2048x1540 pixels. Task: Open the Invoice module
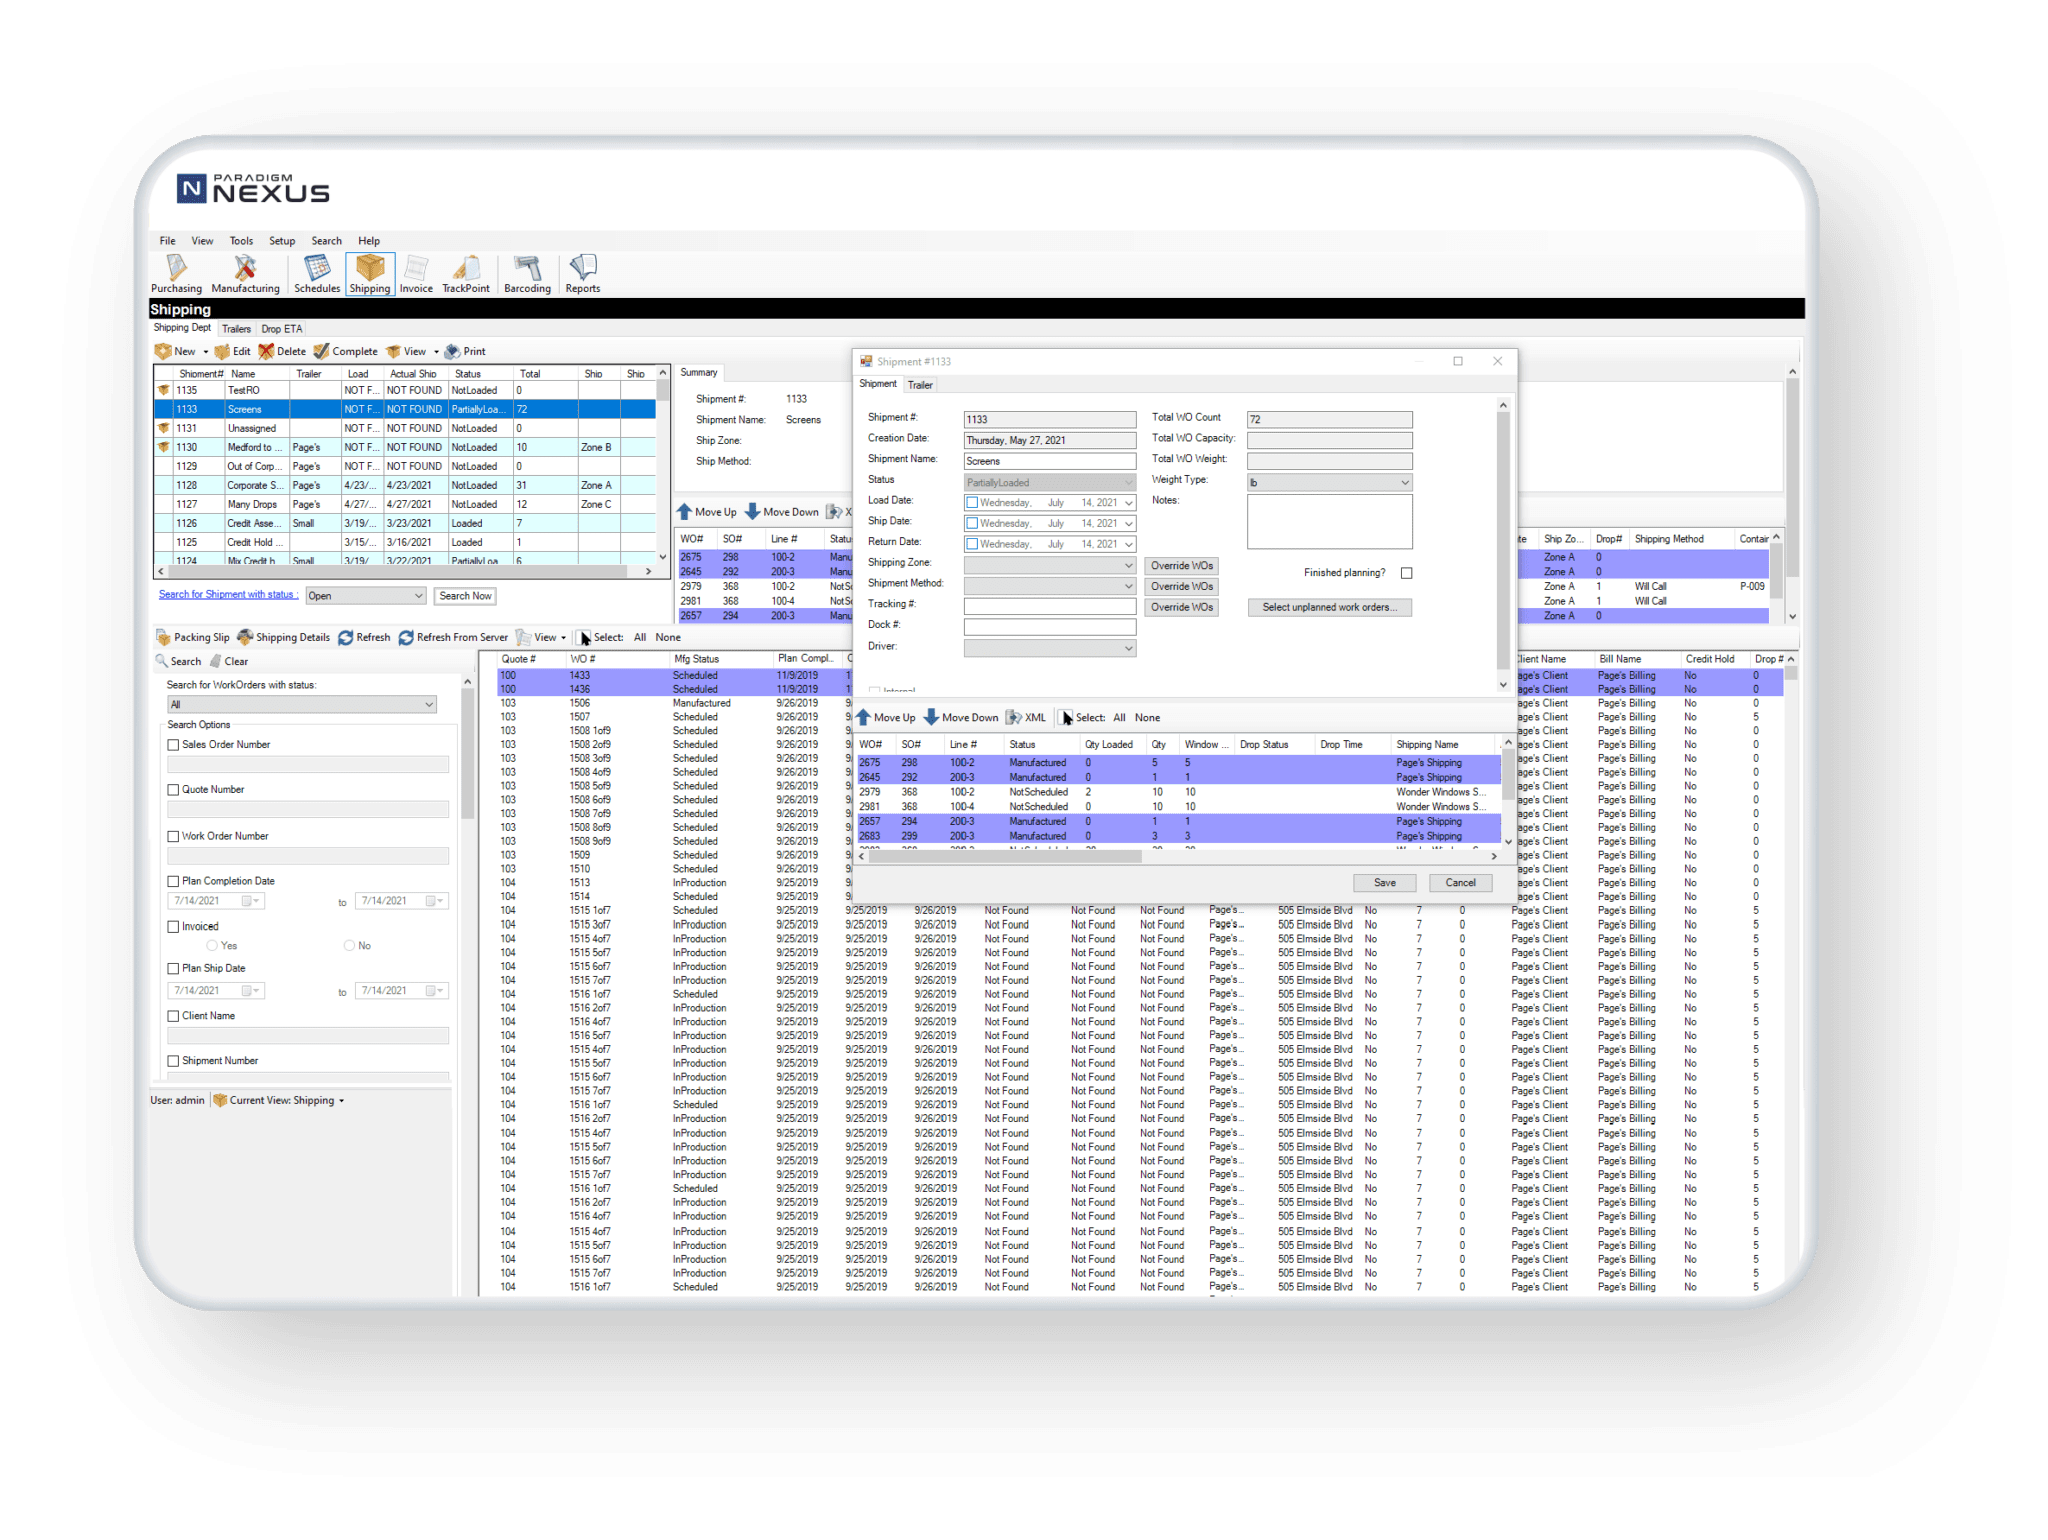tap(417, 273)
